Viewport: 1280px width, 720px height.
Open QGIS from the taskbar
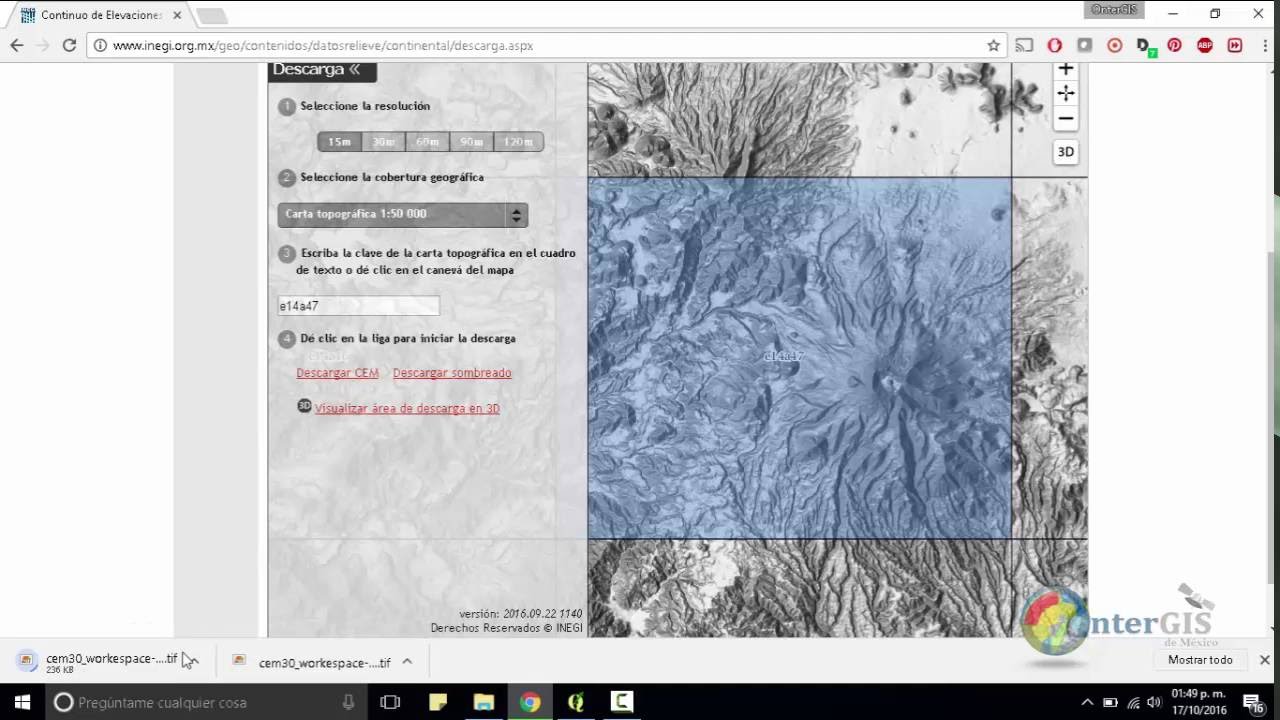[576, 702]
